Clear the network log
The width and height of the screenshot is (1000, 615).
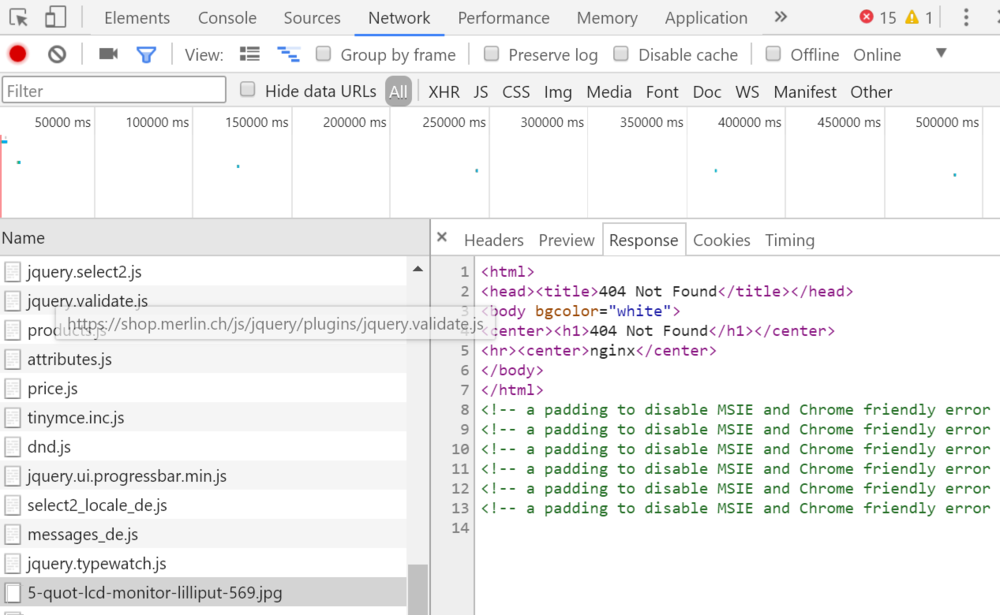[57, 54]
